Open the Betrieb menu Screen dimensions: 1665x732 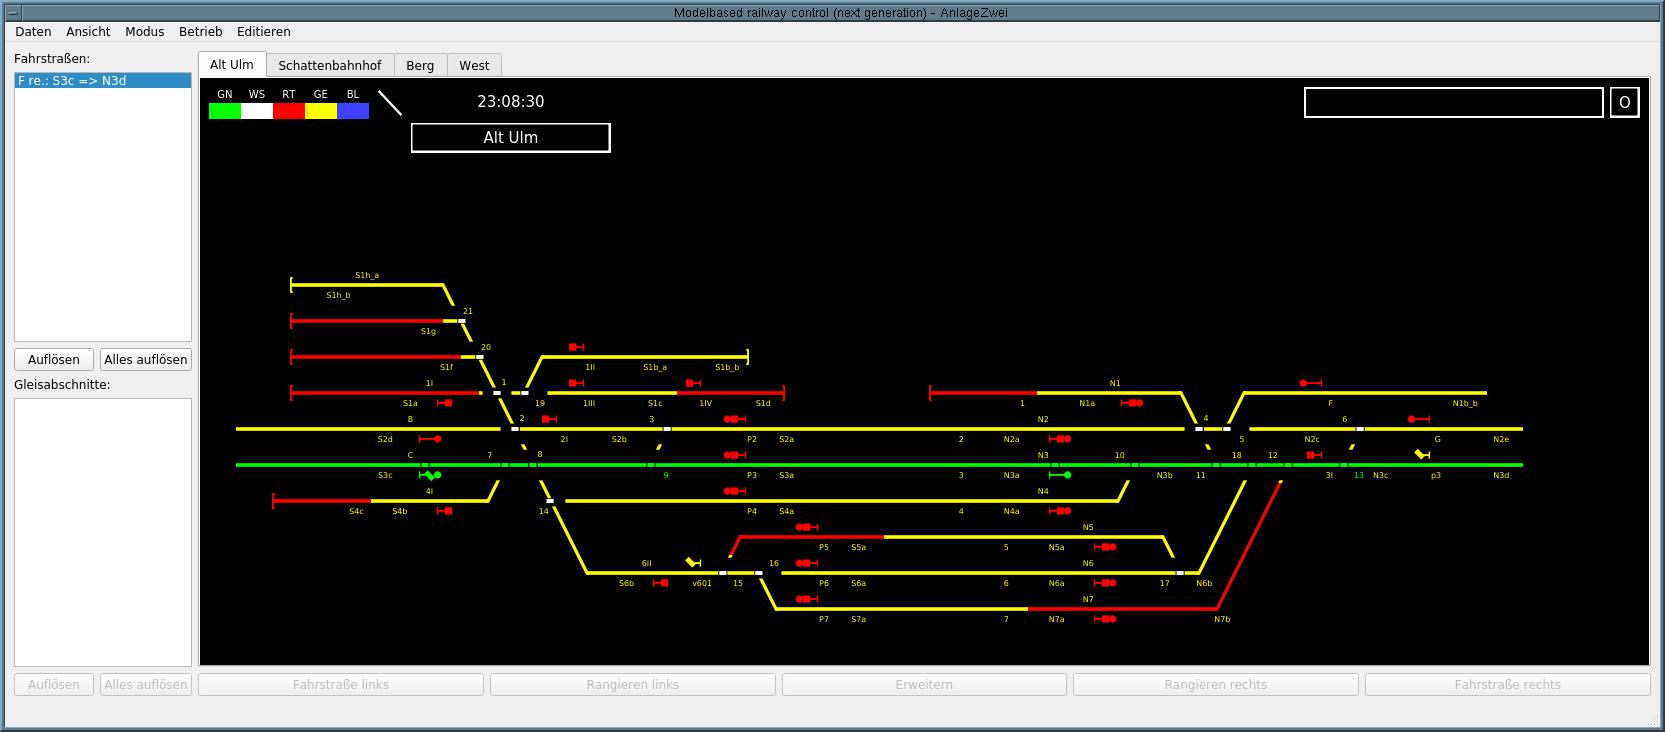coord(200,32)
